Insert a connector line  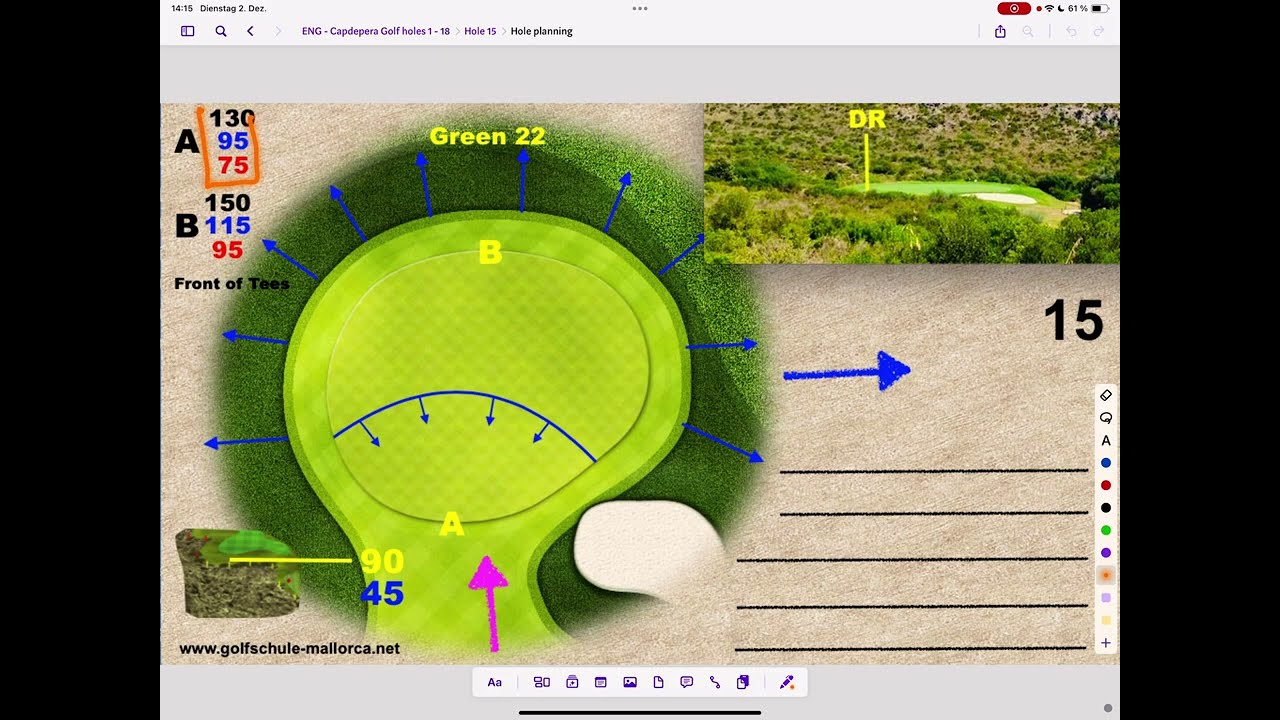click(715, 682)
